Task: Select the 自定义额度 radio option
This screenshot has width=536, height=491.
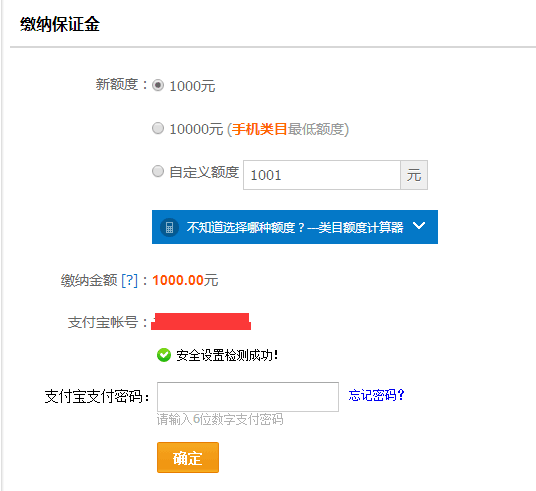Action: [158, 171]
